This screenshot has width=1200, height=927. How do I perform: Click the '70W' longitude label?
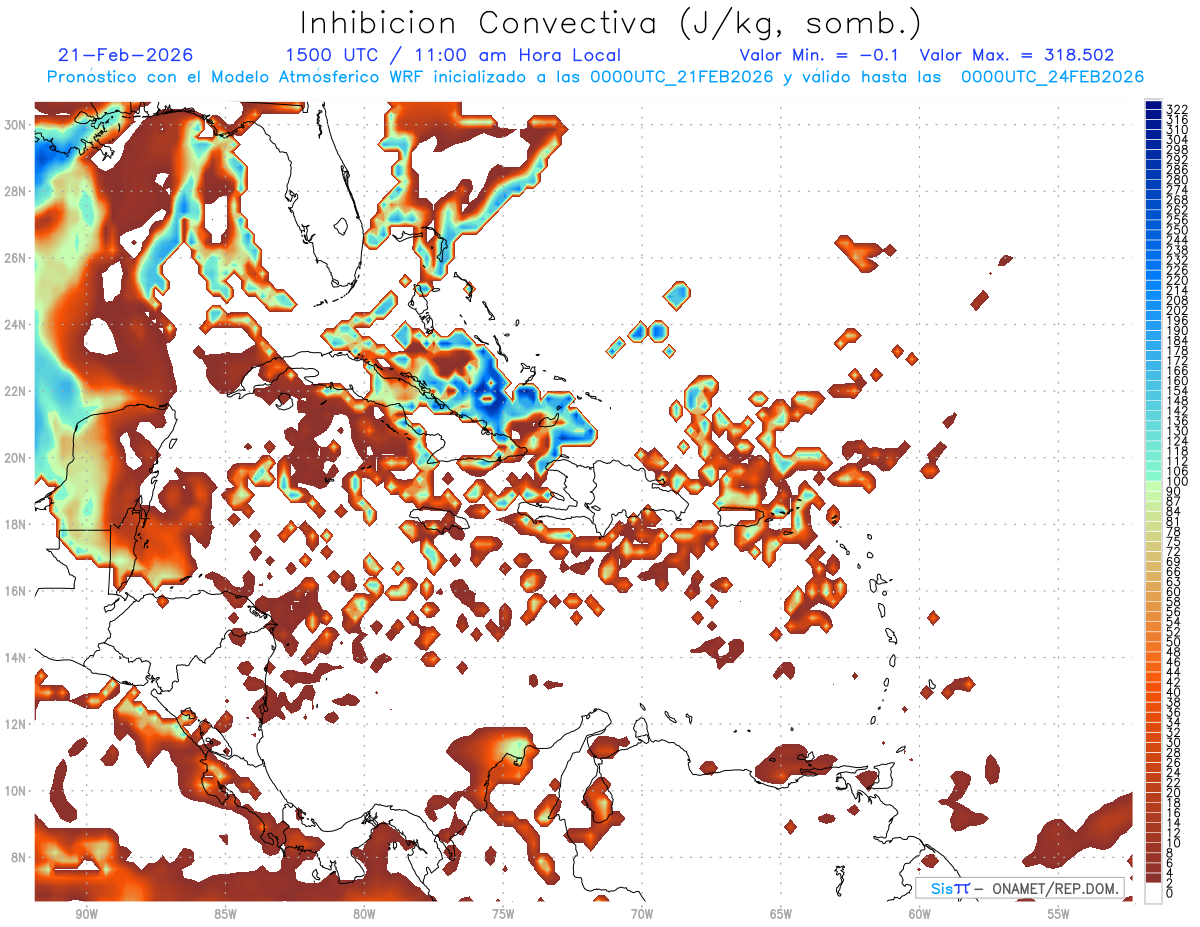point(642,914)
